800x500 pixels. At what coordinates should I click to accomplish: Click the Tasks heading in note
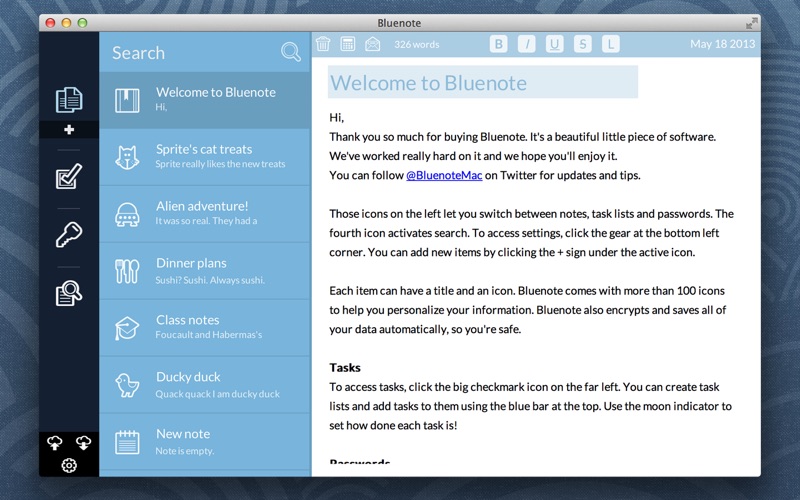tap(345, 367)
